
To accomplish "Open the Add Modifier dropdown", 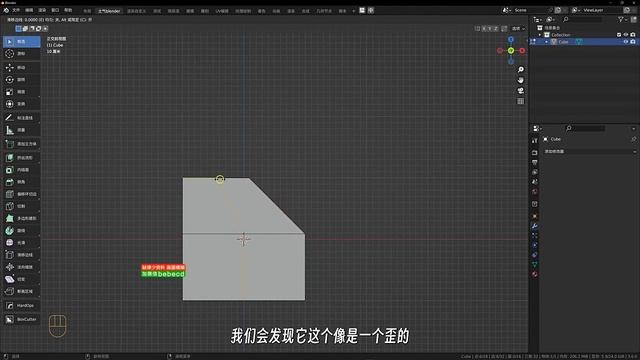I will tap(589, 151).
